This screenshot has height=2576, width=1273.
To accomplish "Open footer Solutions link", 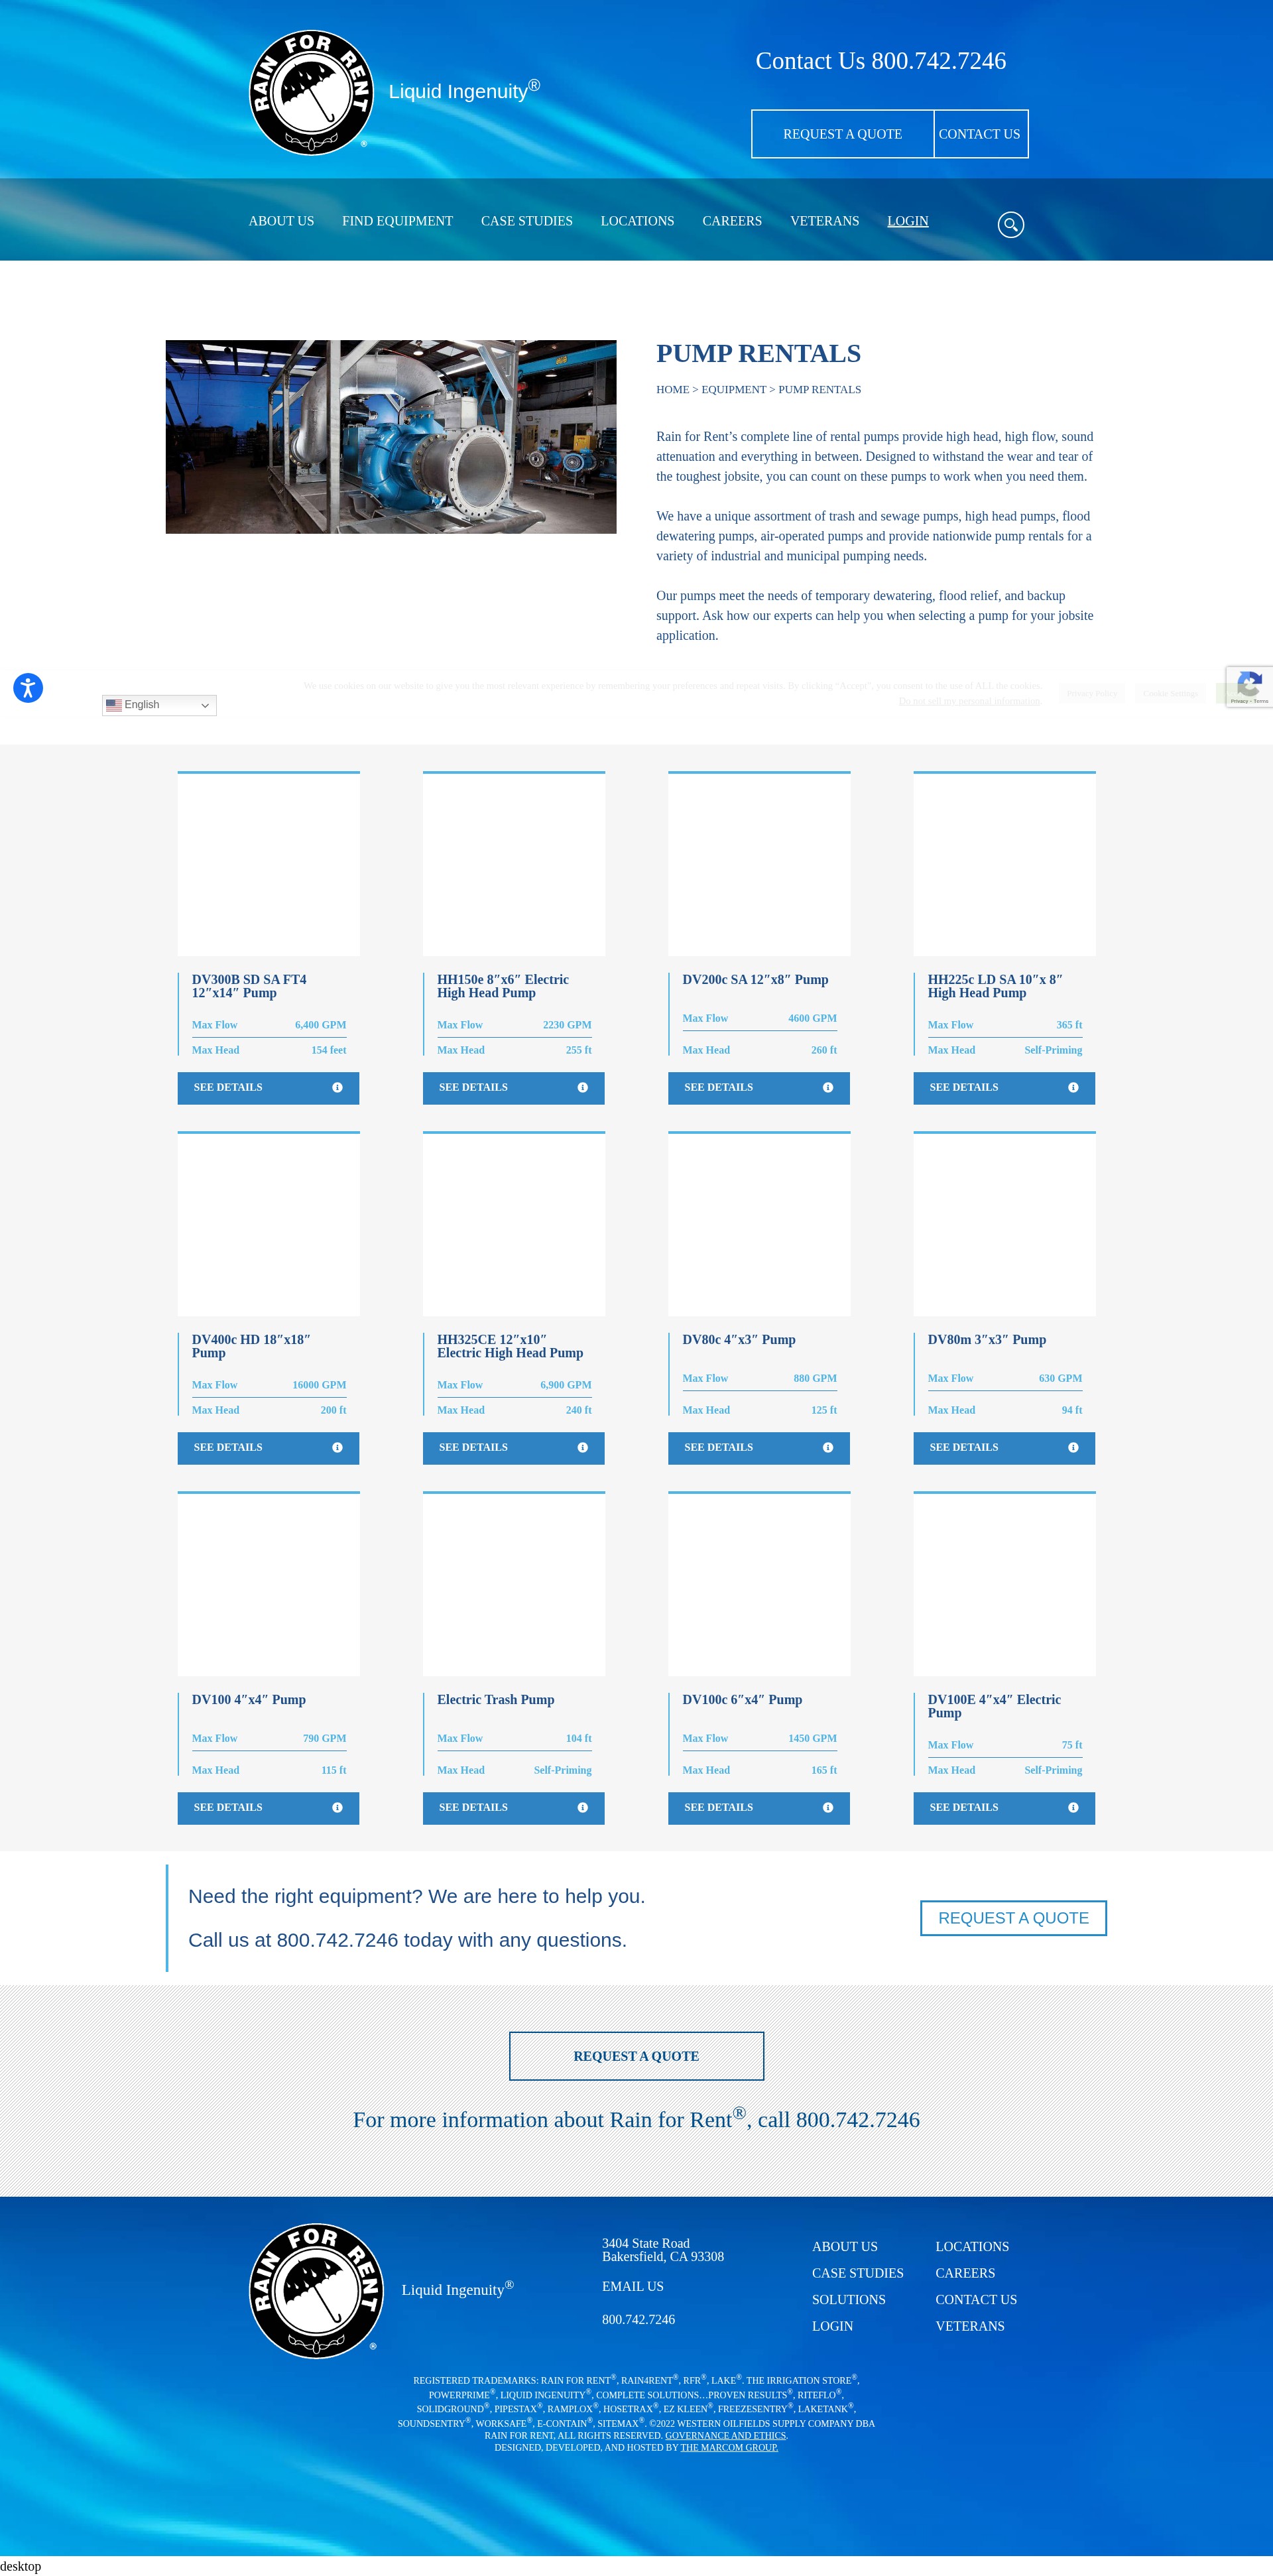I will pos(848,2299).
